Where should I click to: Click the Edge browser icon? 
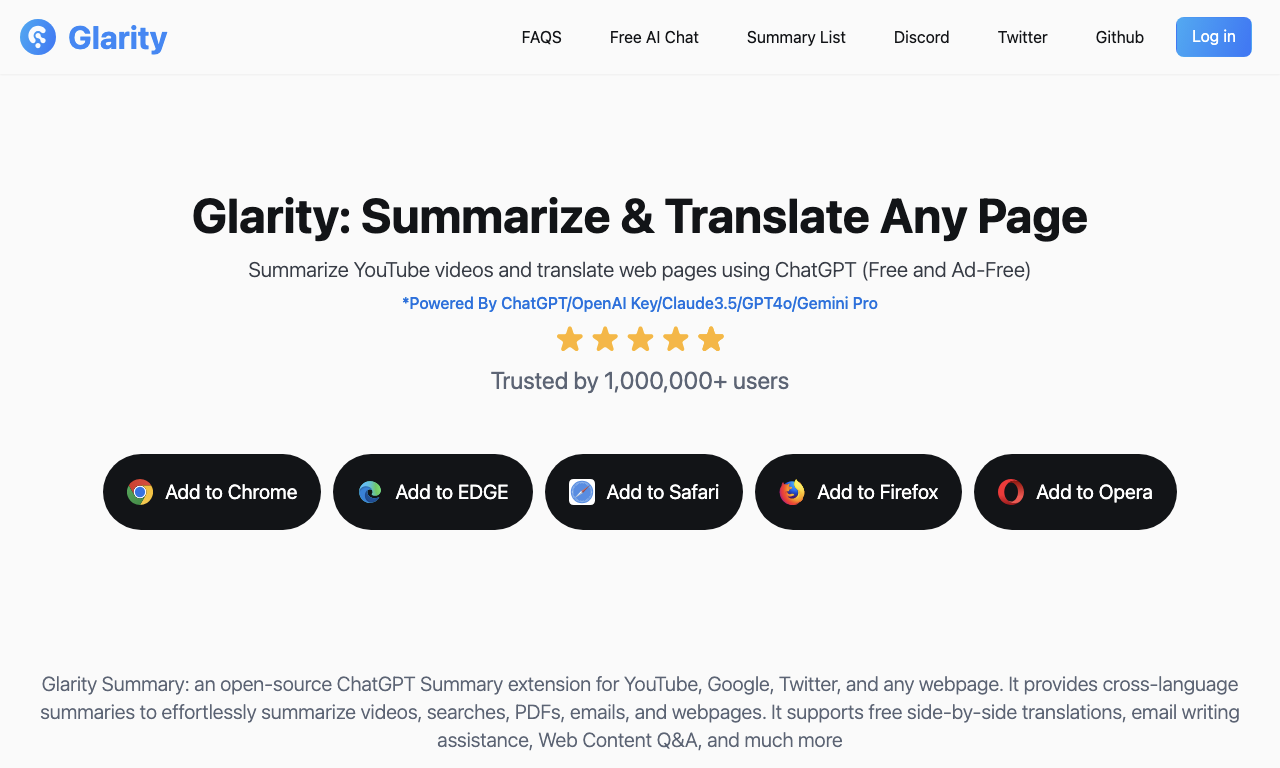pyautogui.click(x=370, y=492)
